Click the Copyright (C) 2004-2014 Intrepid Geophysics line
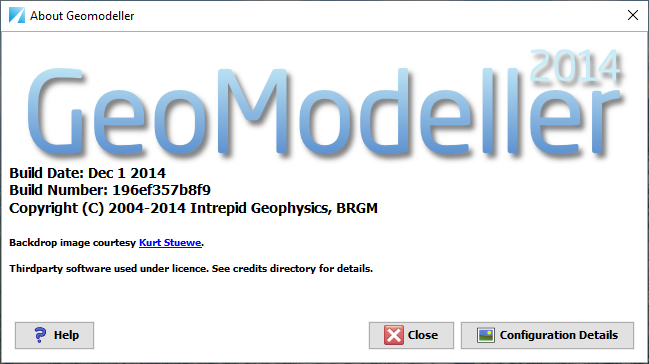The image size is (649, 364). 193,208
